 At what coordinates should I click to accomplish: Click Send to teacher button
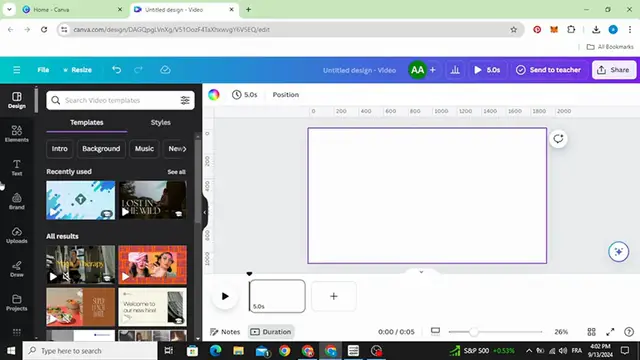click(x=549, y=70)
